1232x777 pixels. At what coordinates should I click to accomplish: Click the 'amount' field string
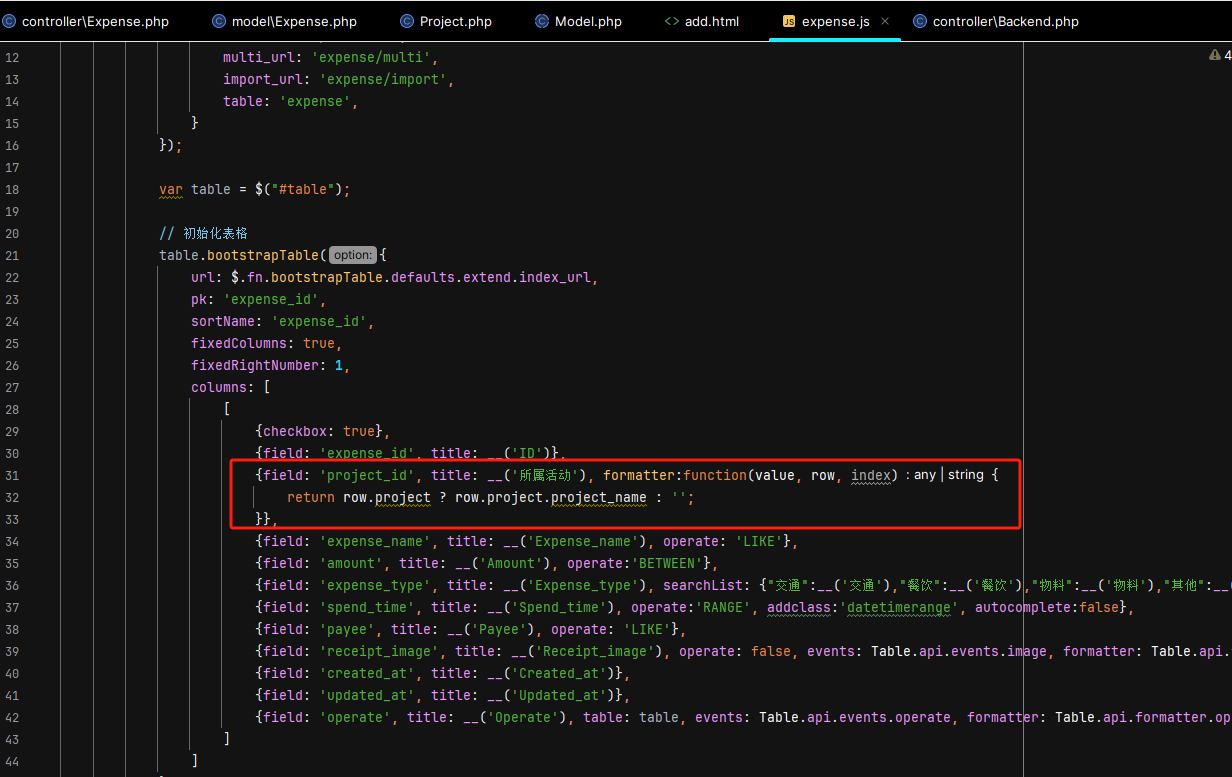tap(351, 563)
